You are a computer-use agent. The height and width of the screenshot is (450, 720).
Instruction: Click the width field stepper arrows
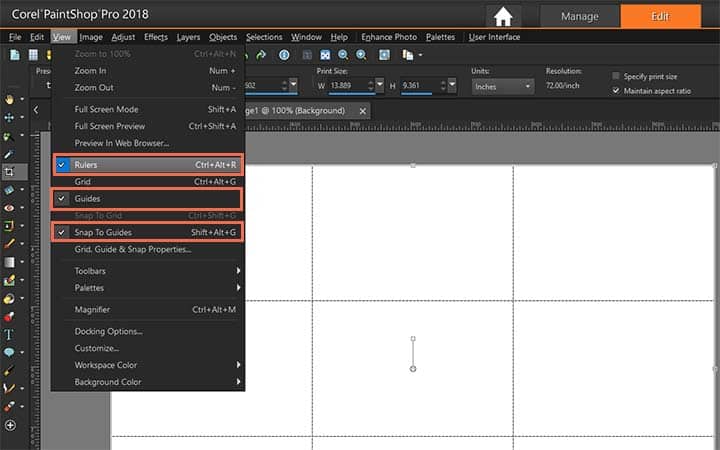[x=371, y=85]
